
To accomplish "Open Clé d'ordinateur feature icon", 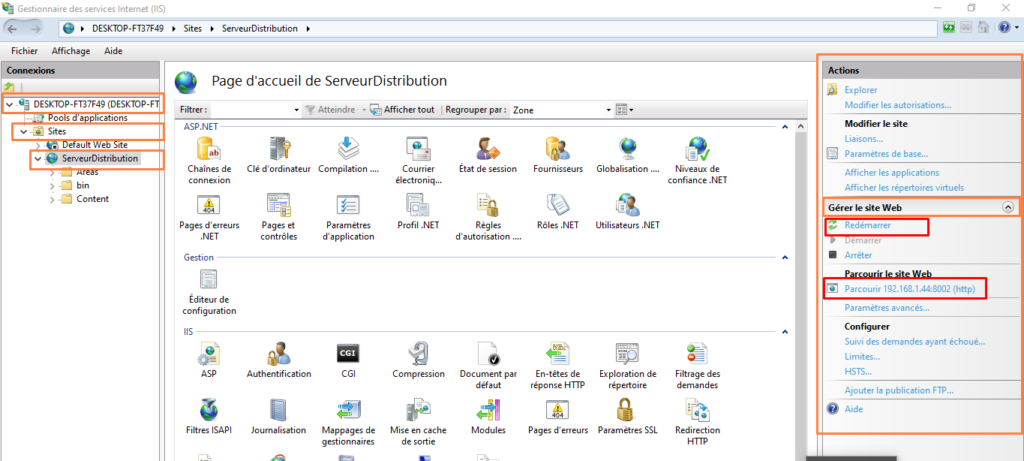I will pos(280,149).
